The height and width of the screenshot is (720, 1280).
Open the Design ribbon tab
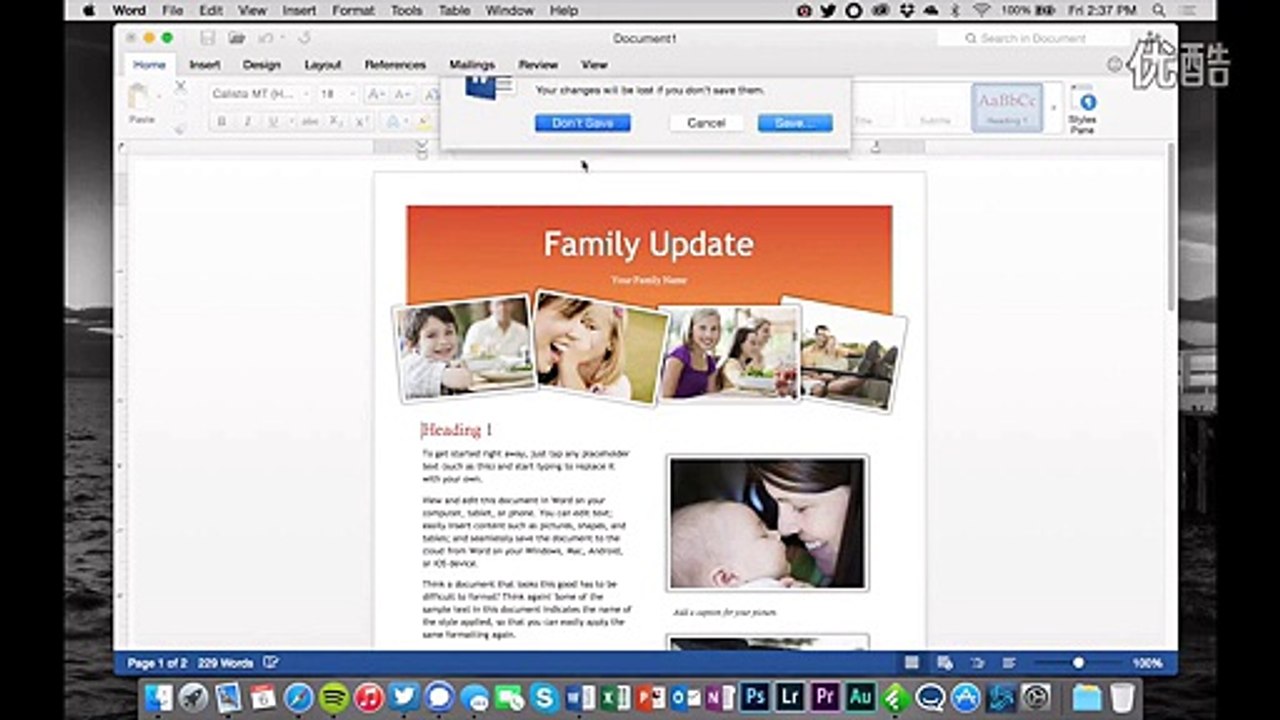(x=262, y=65)
